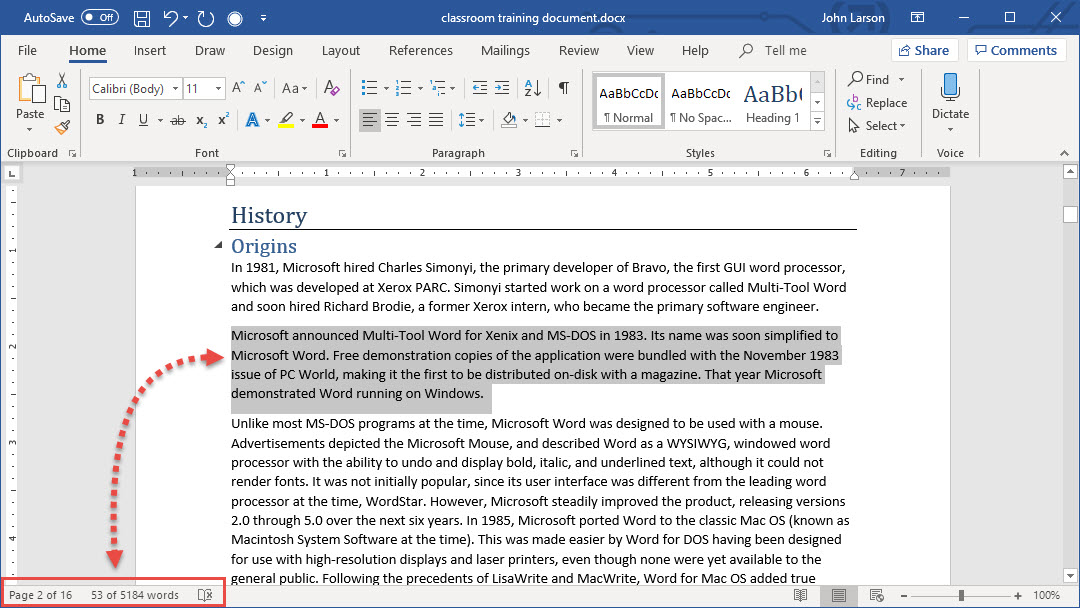Switch to the References tab
Viewport: 1080px width, 608px height.
[420, 51]
